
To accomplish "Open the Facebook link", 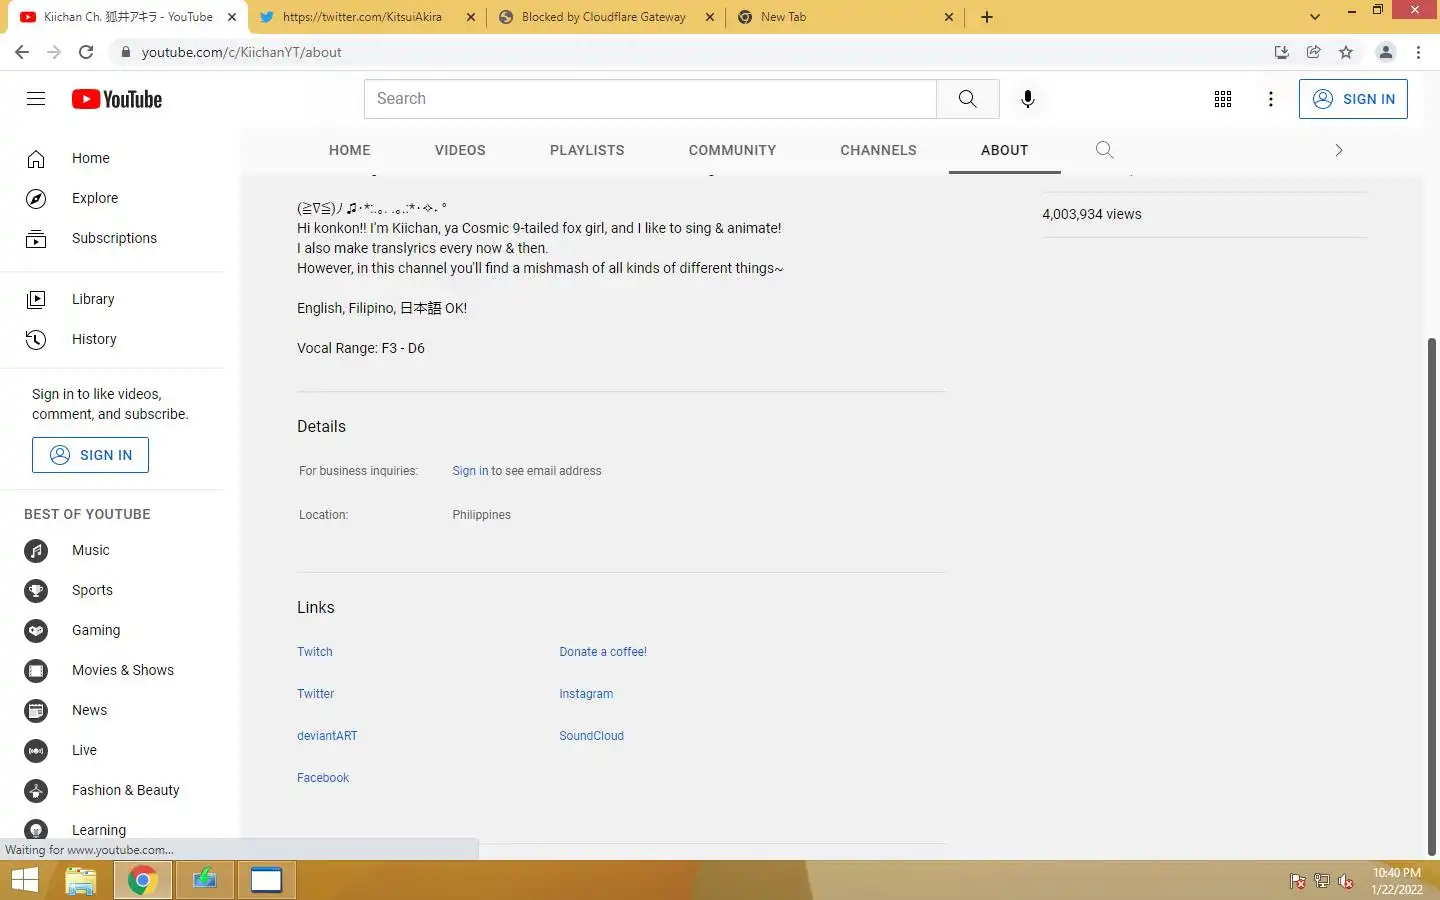I will (x=323, y=778).
